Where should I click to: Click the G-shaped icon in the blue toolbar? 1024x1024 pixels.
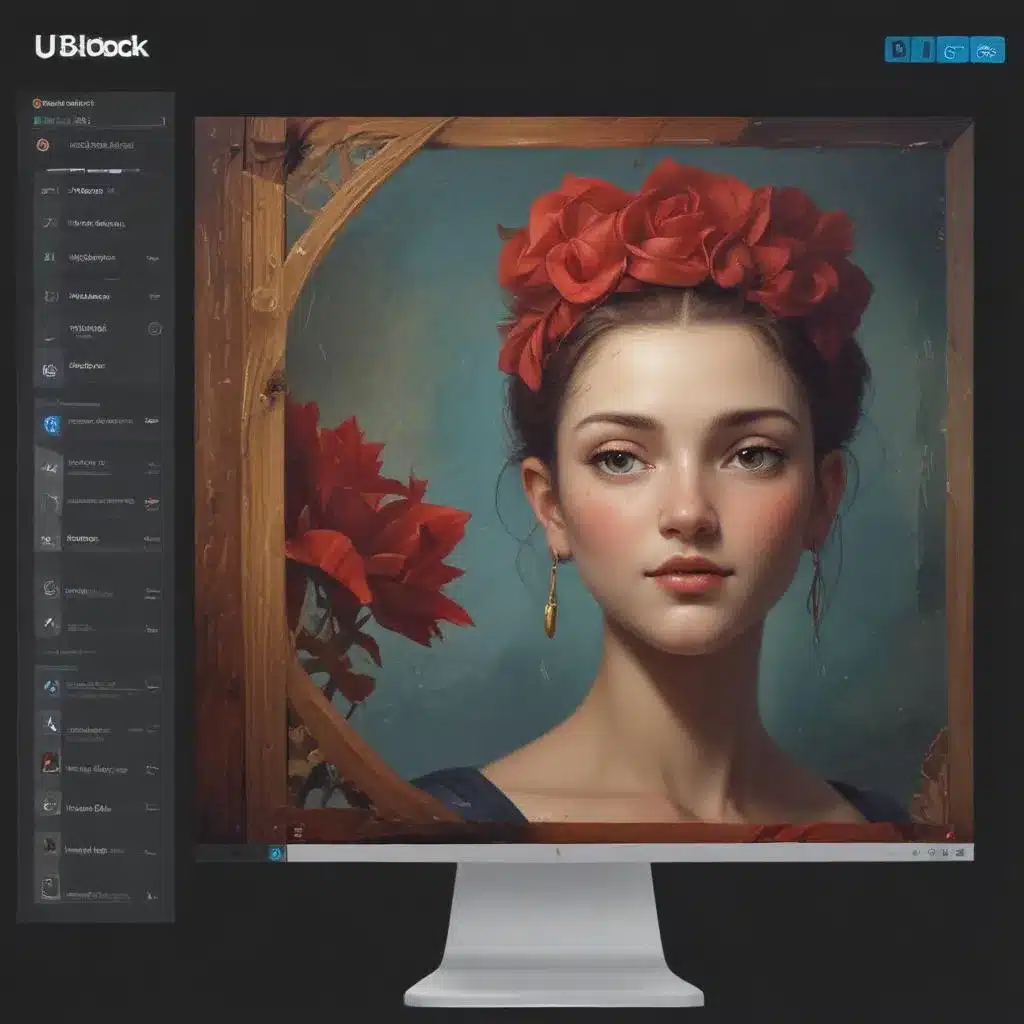(x=953, y=50)
